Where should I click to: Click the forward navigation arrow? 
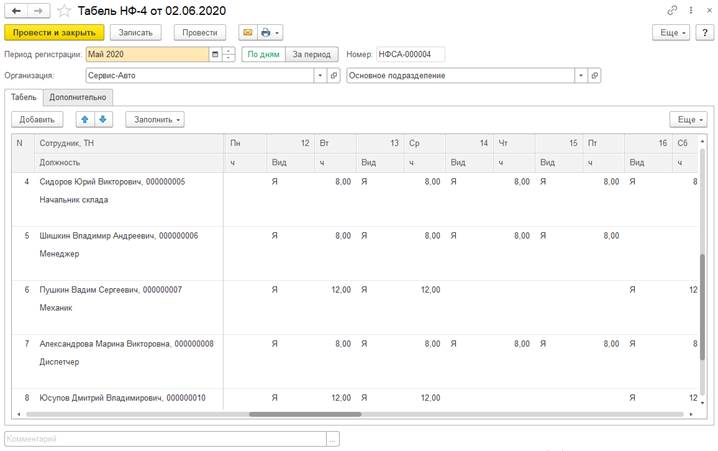click(x=38, y=10)
